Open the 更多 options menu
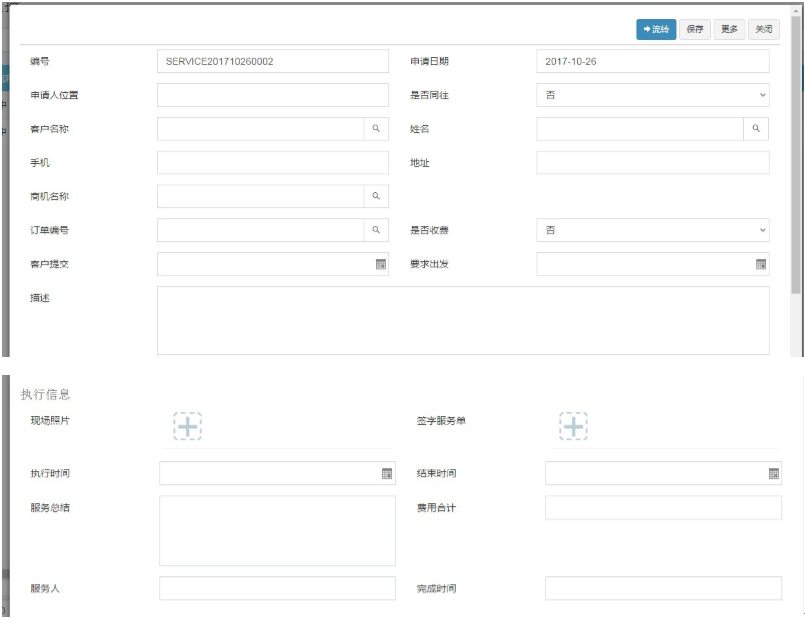The image size is (805, 627). click(729, 30)
